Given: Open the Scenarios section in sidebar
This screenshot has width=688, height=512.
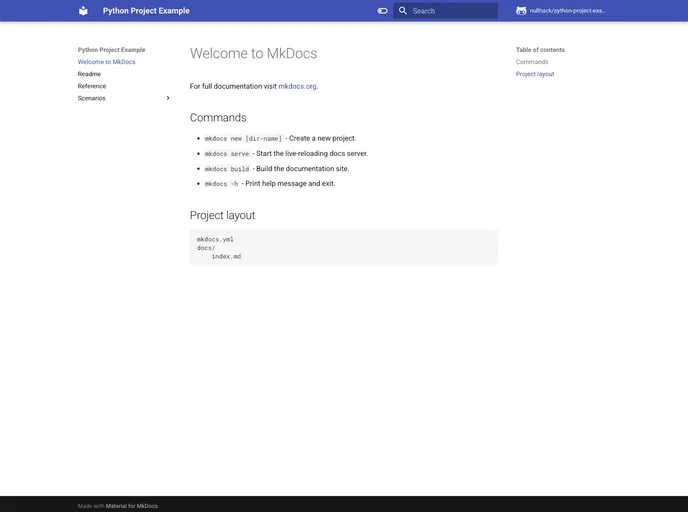Looking at the screenshot, I should coord(92,98).
